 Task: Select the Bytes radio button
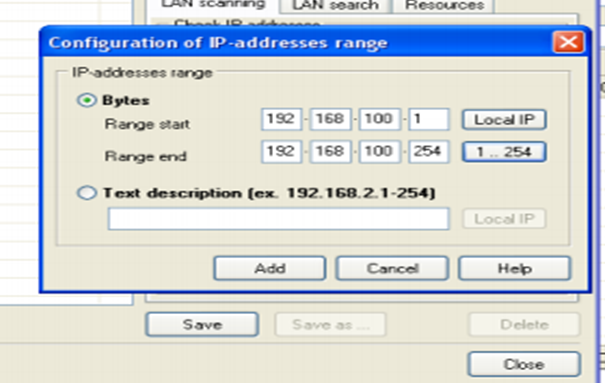tap(86, 100)
